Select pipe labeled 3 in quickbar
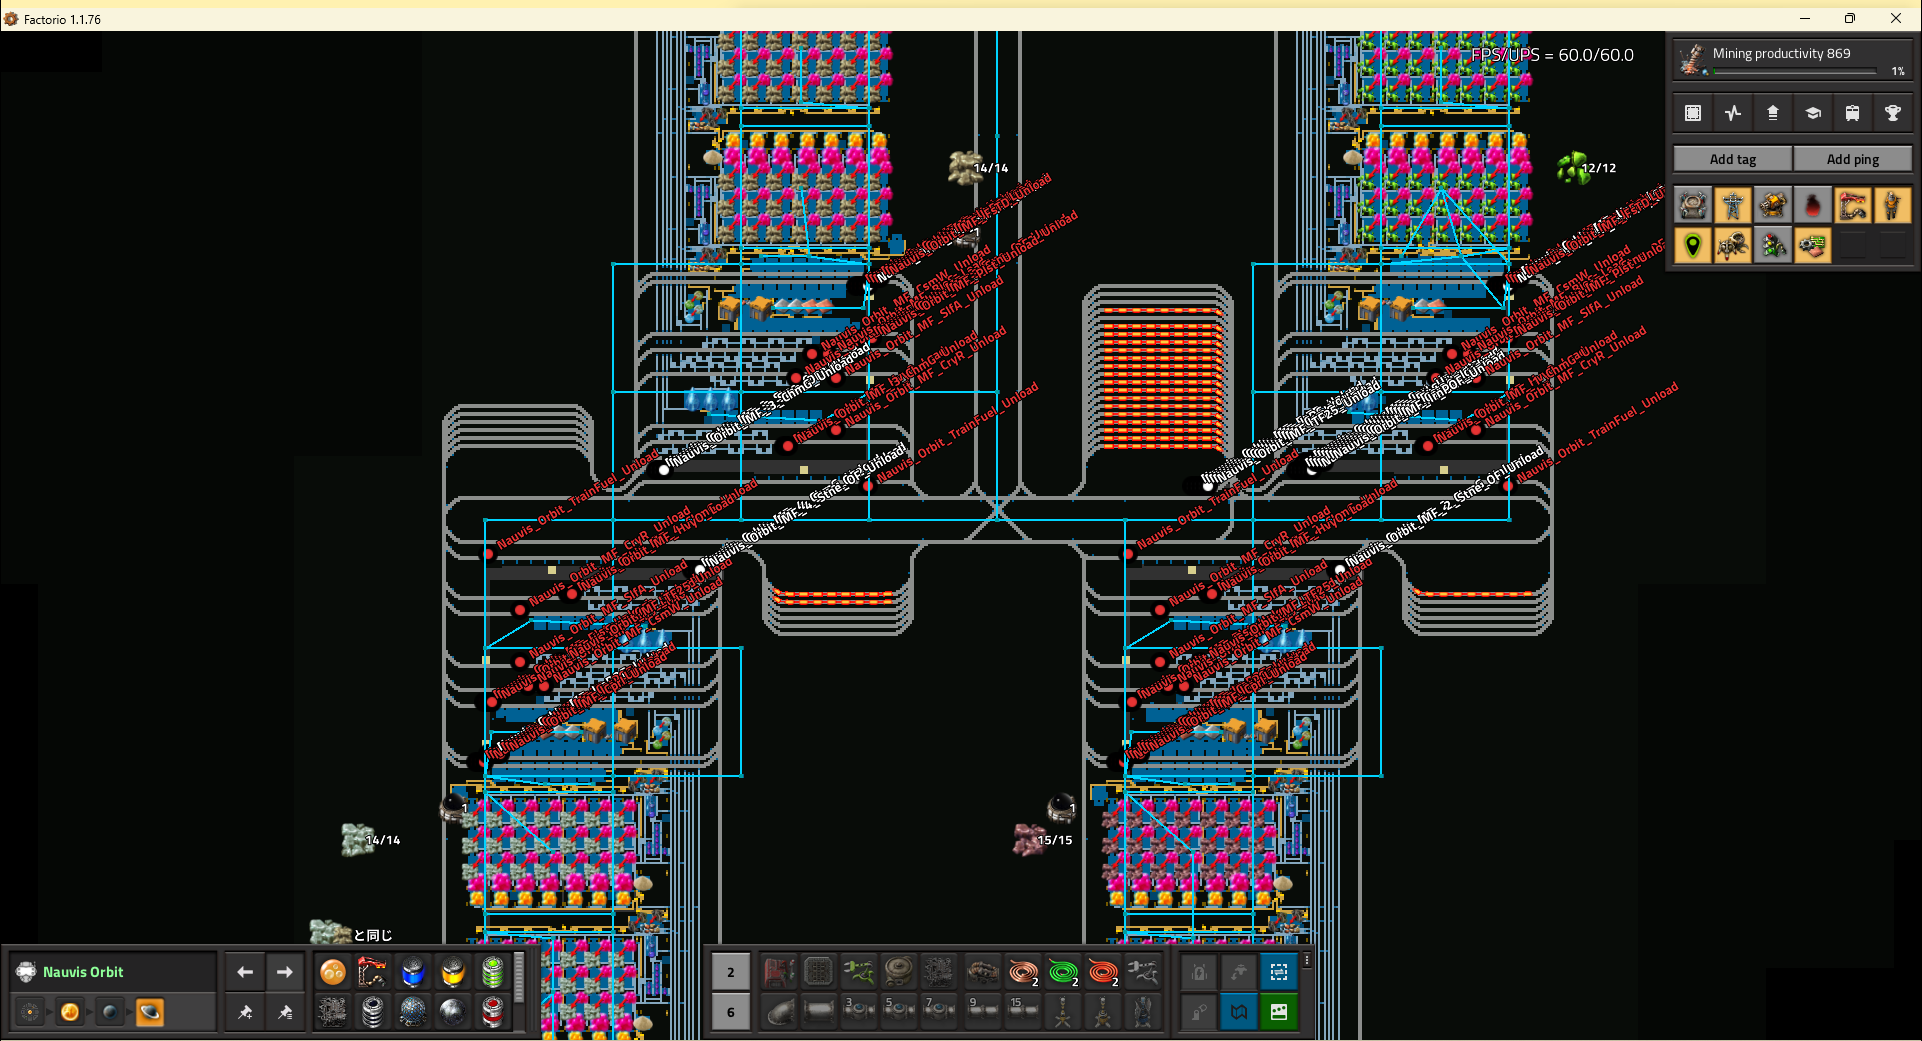 pyautogui.click(x=859, y=1011)
